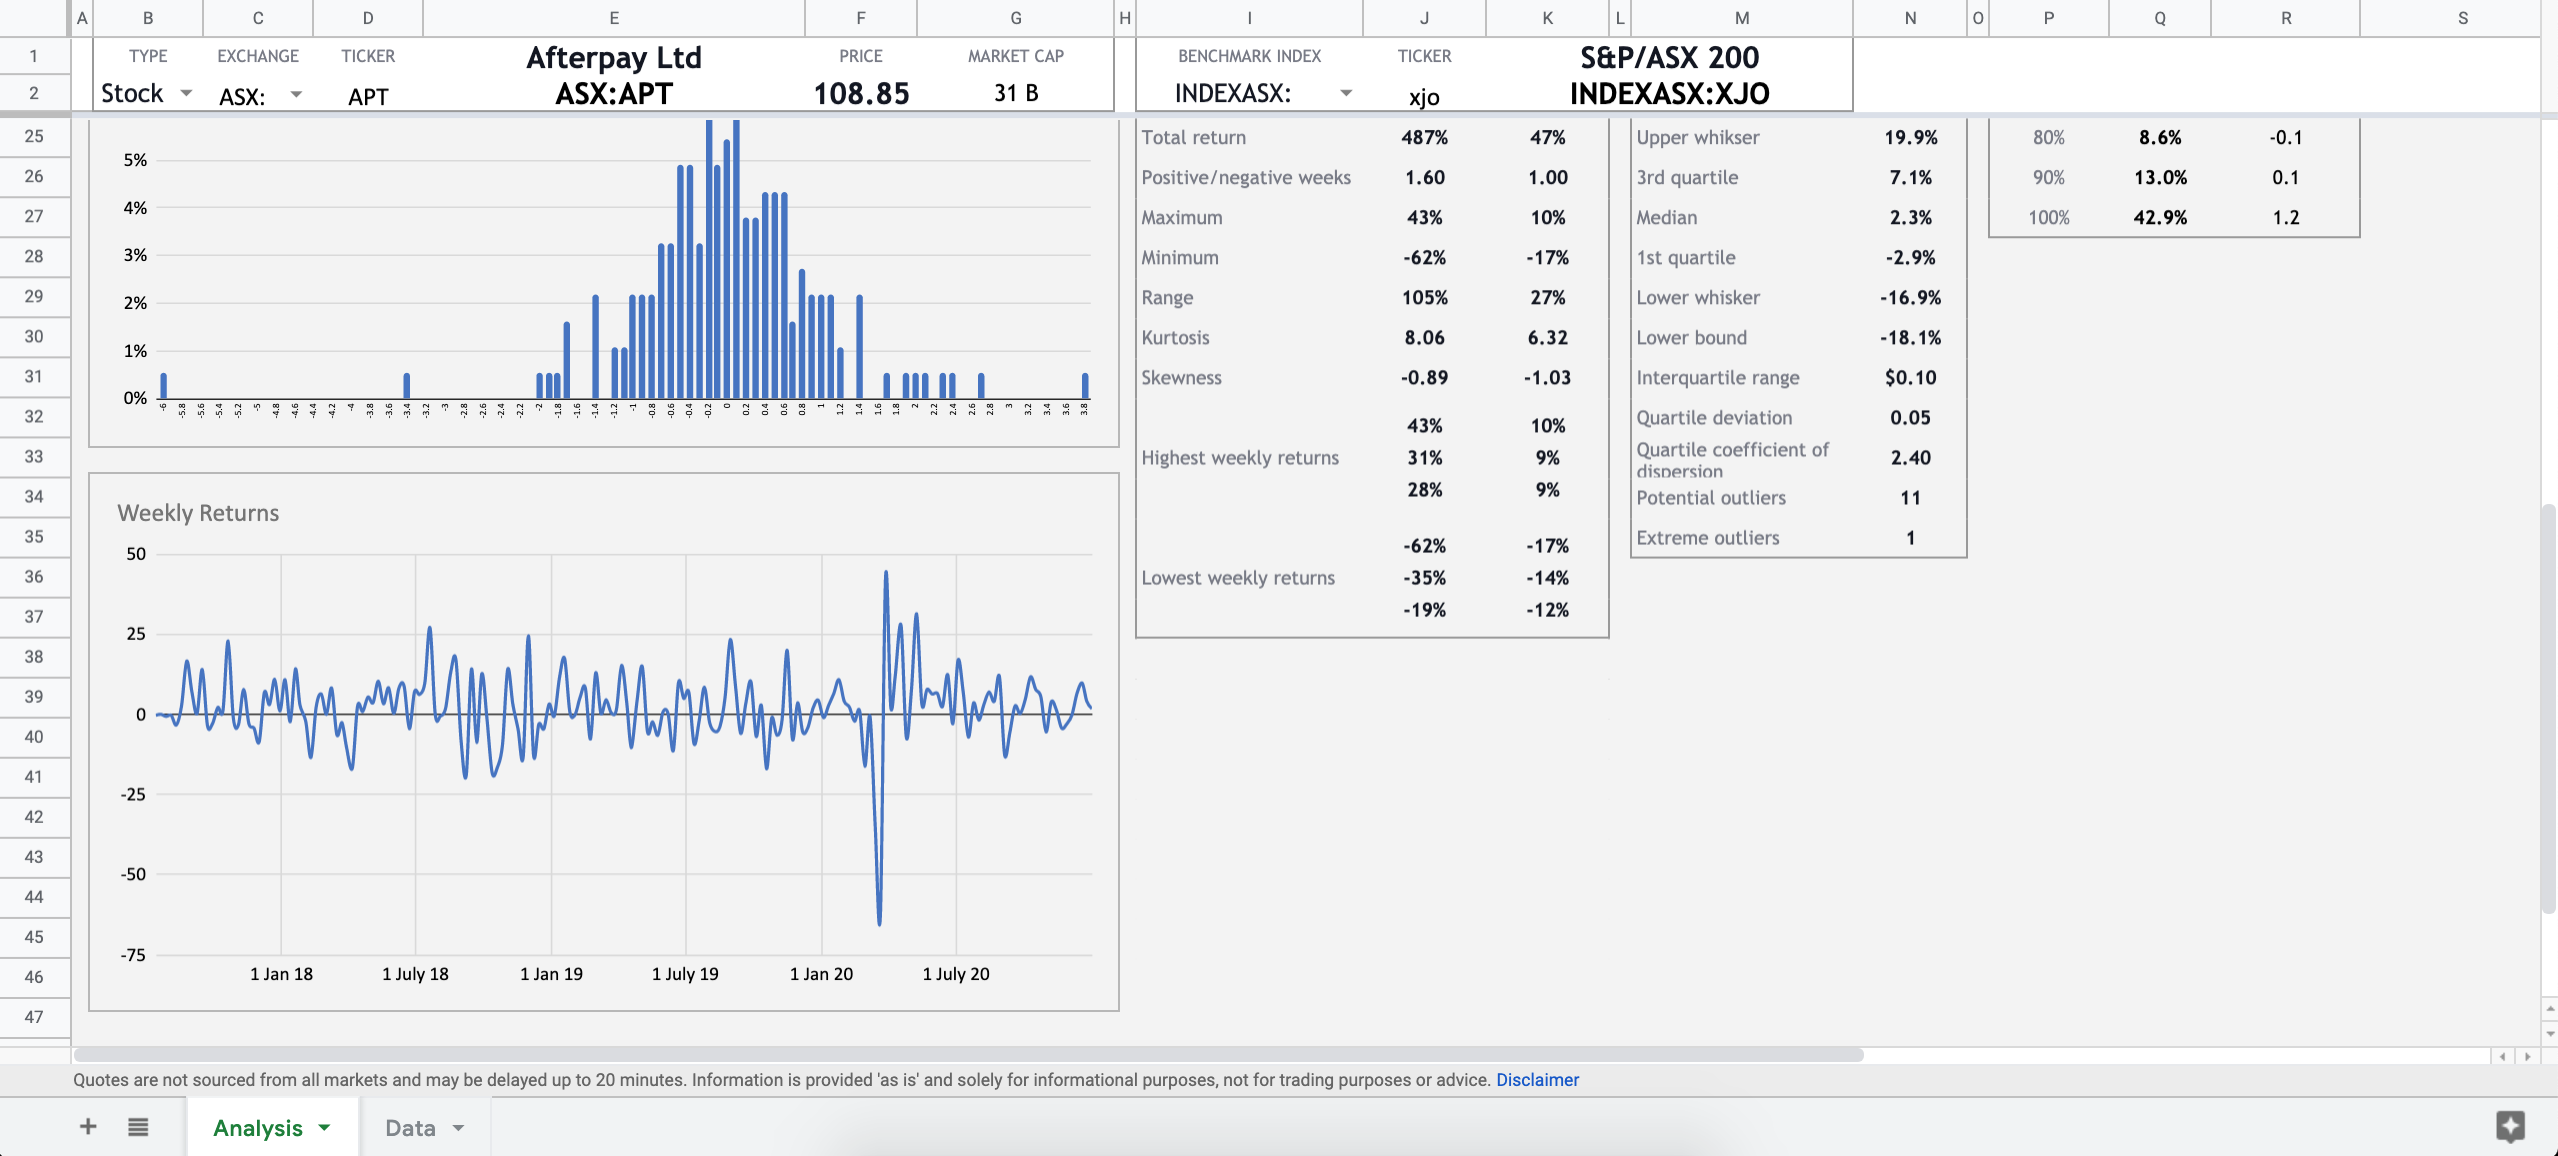Click the vertical scrollbar thumb
Image resolution: width=2558 pixels, height=1156 pixels.
click(2548, 710)
